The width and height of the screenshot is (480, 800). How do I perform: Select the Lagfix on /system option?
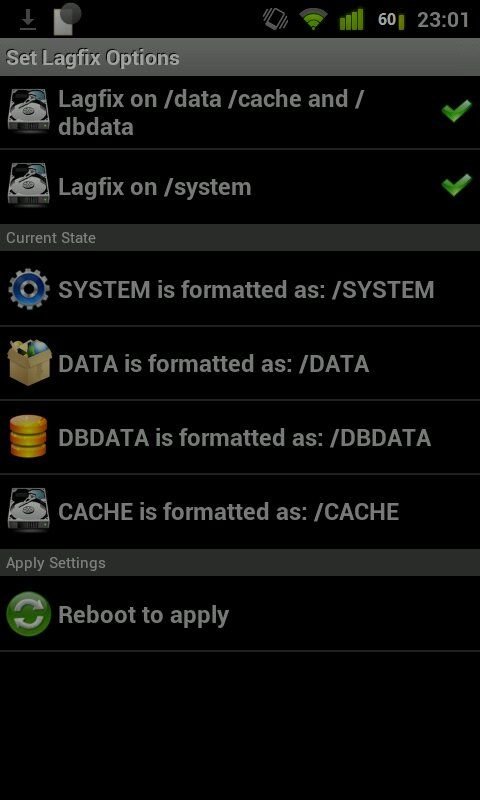pos(240,187)
